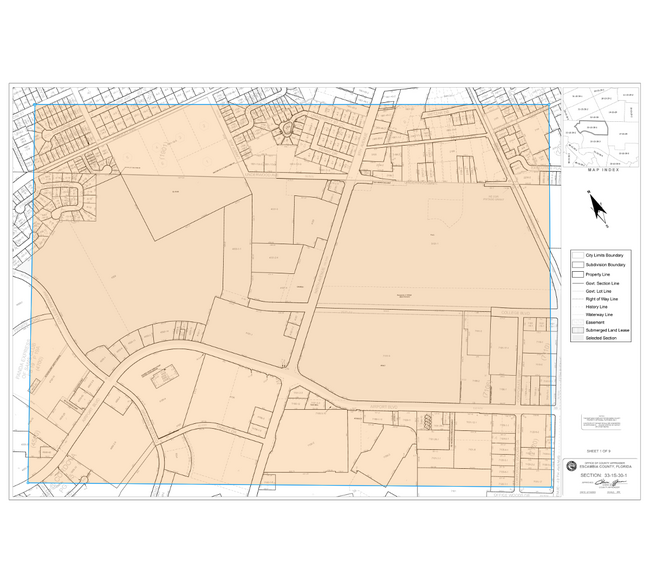This screenshot has height=583, width=650.
Task: Click the Property Line legend box
Action: 576,274
